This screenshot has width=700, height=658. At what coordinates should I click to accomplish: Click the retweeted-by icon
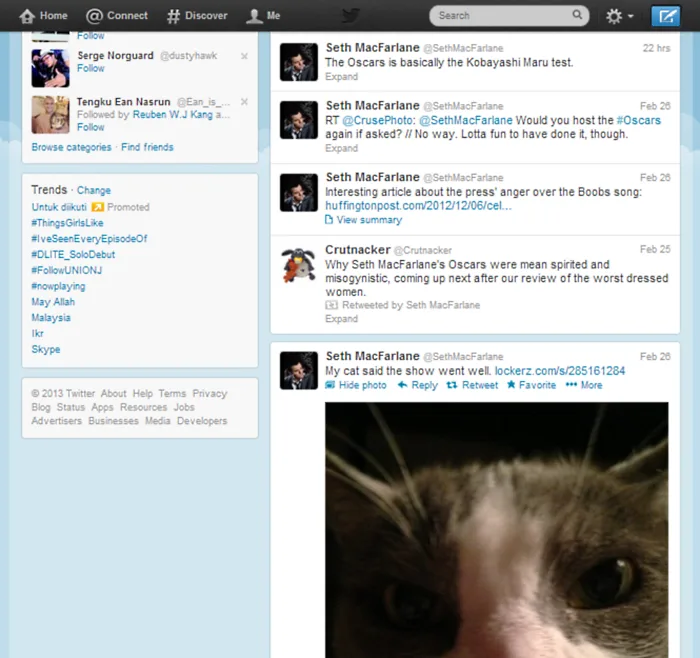click(x=331, y=305)
